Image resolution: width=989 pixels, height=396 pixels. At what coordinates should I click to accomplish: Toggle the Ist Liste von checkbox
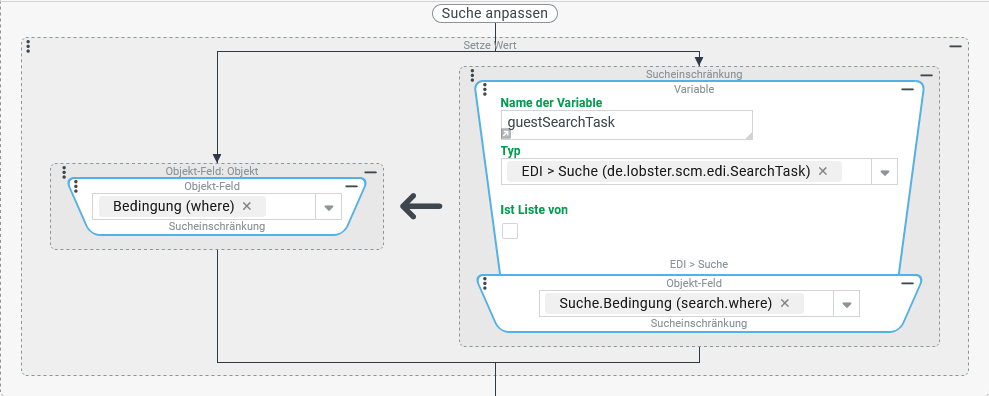pyautogui.click(x=510, y=231)
